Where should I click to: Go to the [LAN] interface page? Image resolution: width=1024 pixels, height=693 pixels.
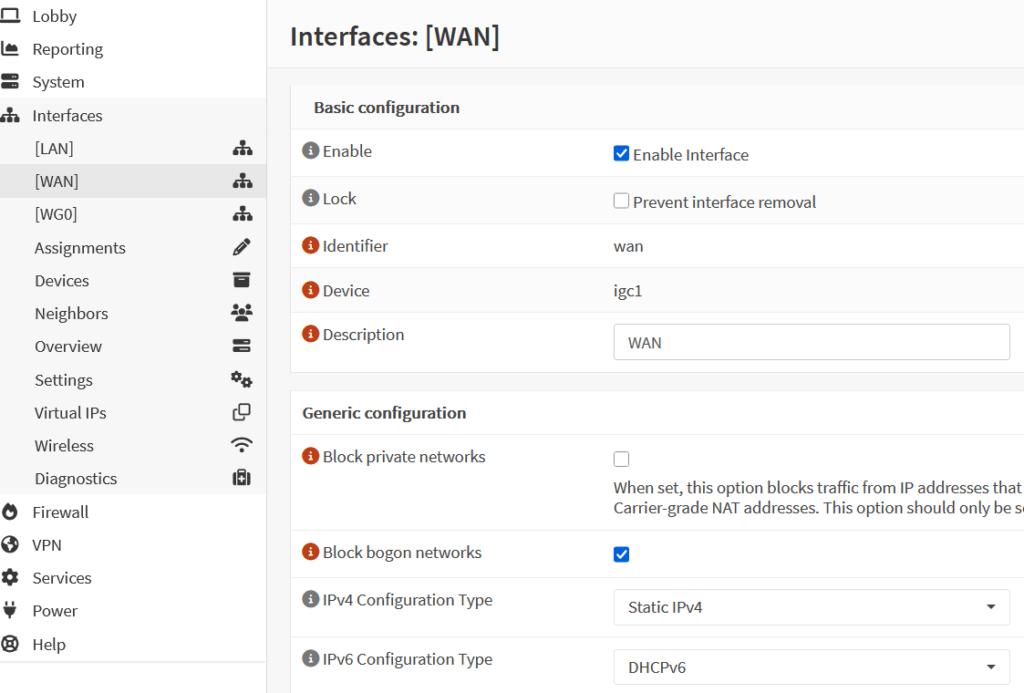tap(54, 148)
